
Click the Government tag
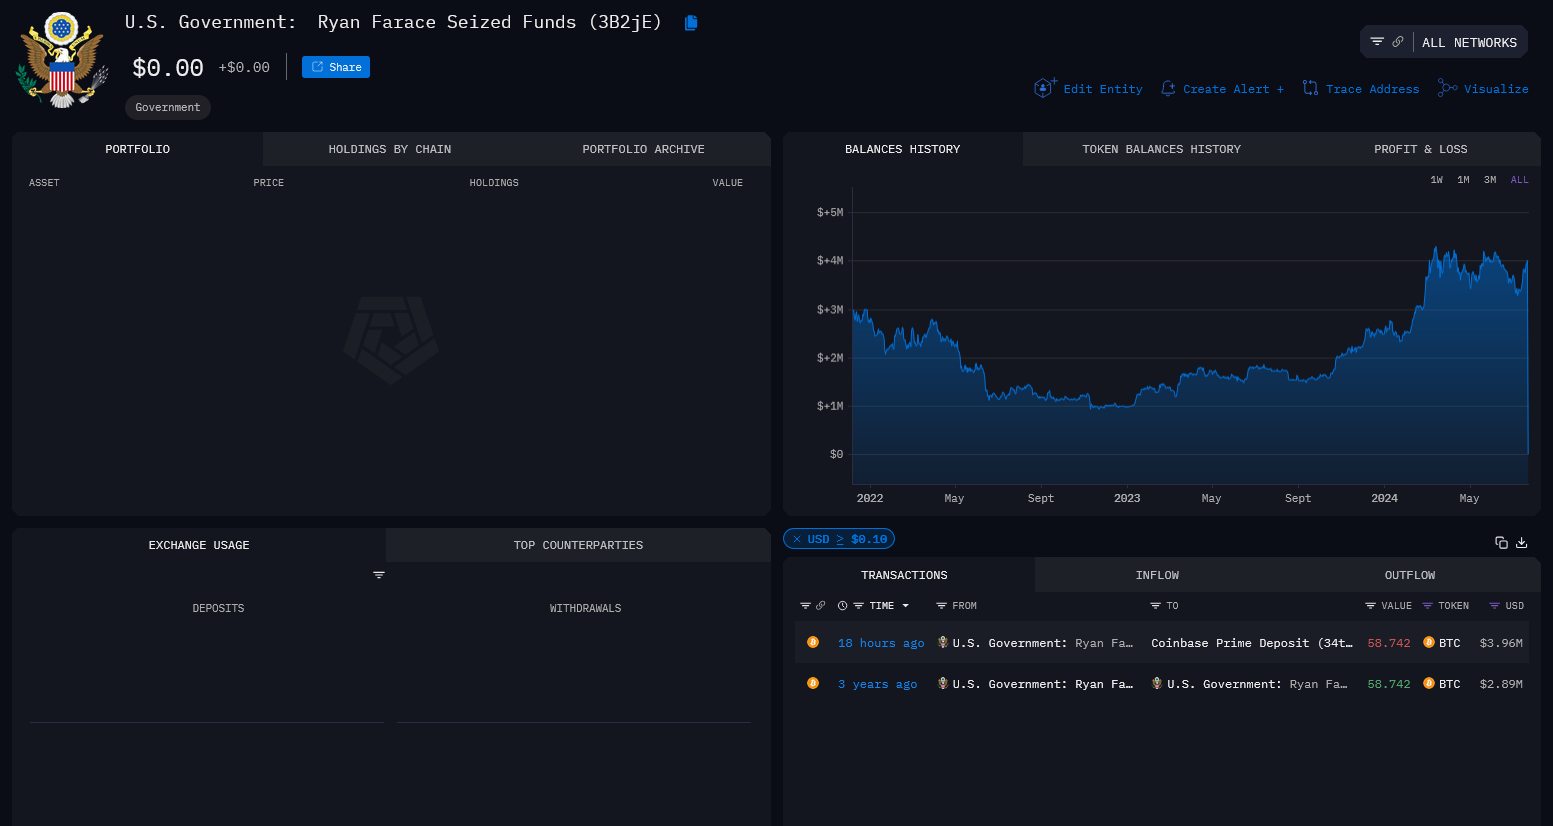coord(168,107)
